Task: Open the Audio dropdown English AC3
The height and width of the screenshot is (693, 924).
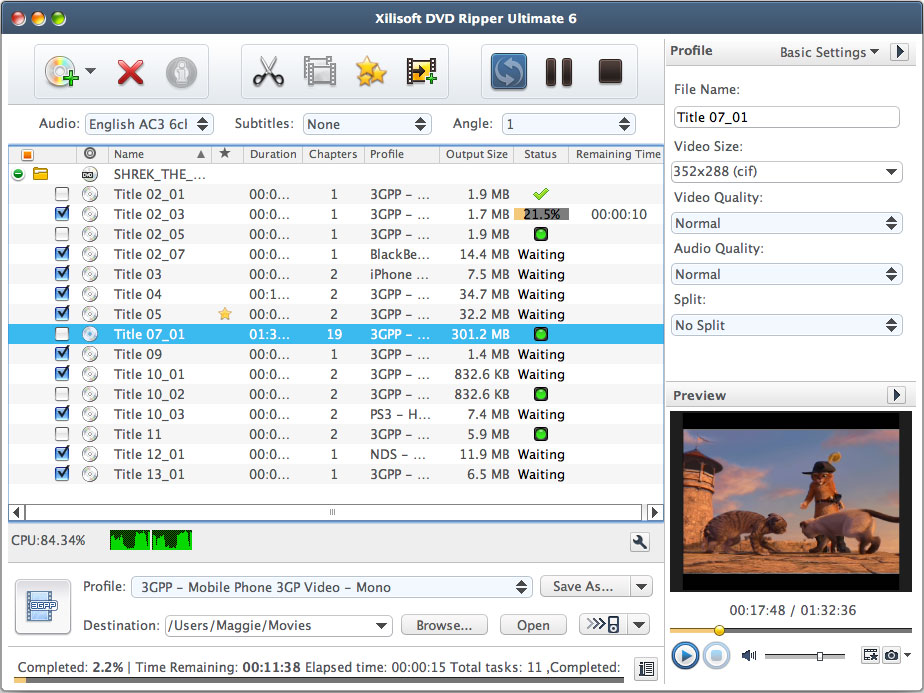Action: tap(149, 124)
